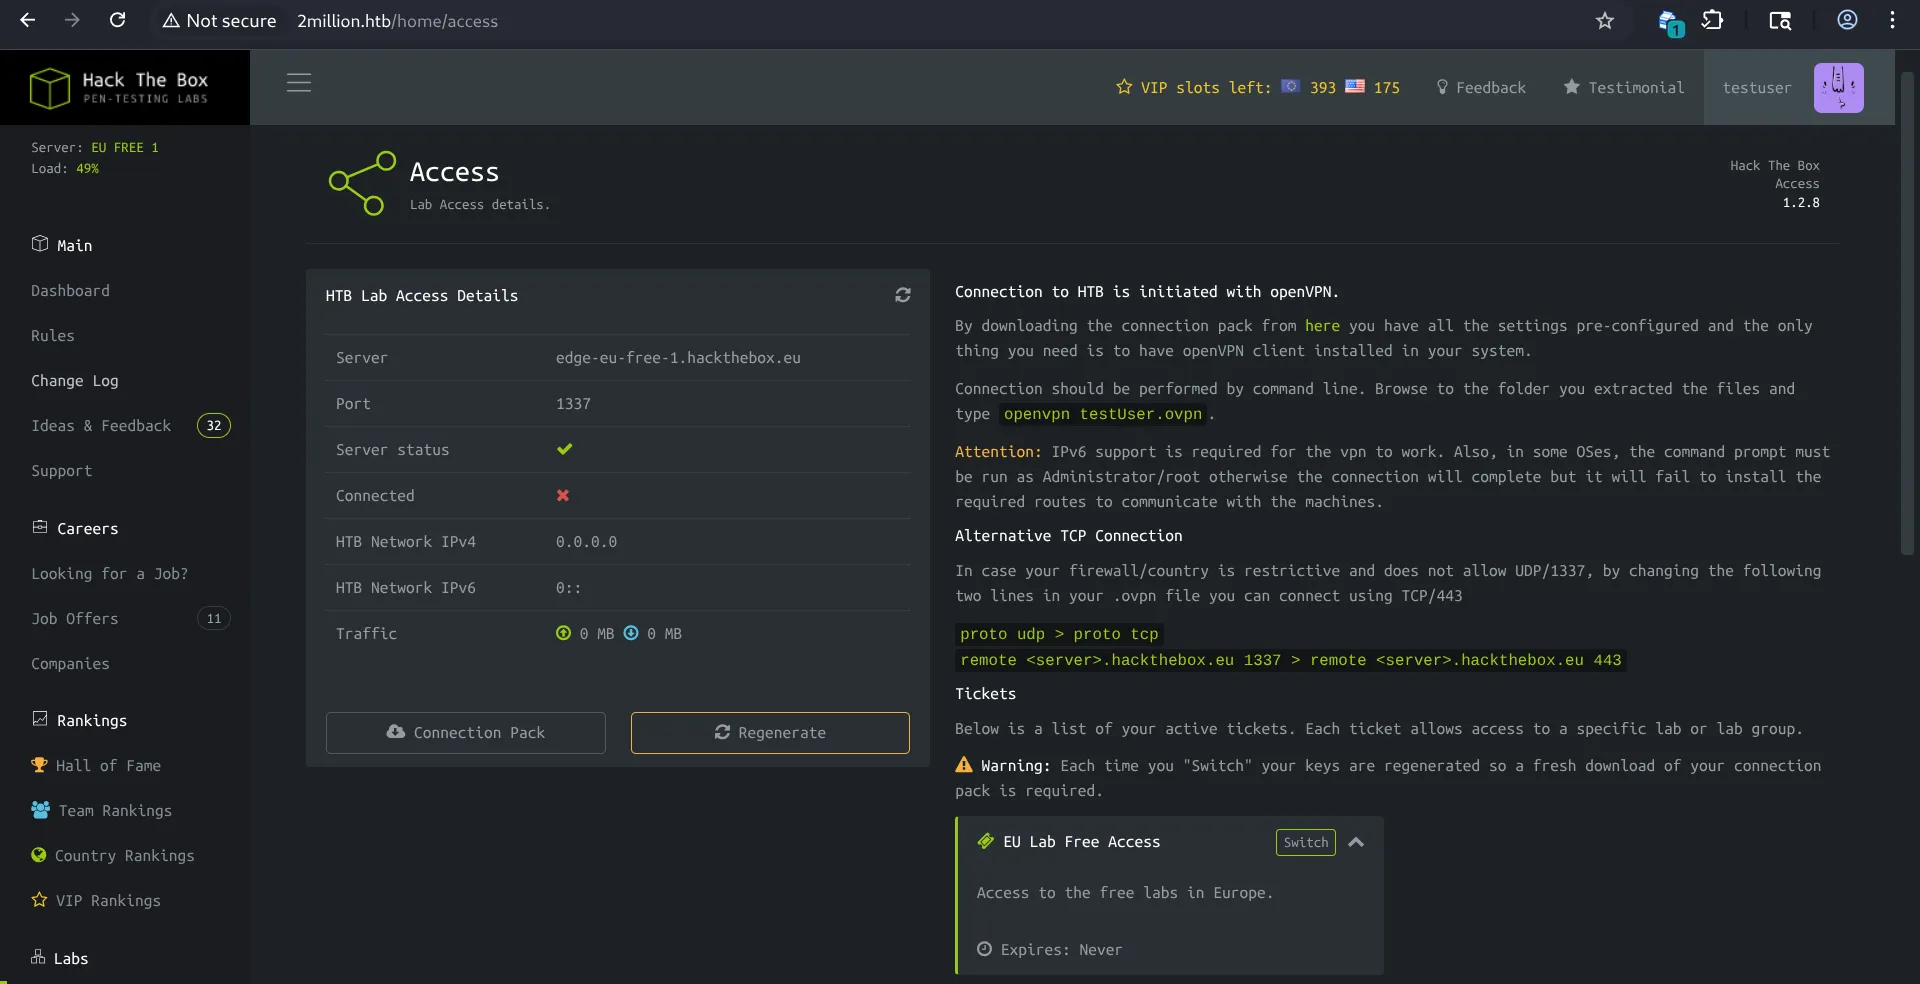Image resolution: width=1920 pixels, height=984 pixels.
Task: Open the Feedback link in header
Action: [x=1481, y=87]
